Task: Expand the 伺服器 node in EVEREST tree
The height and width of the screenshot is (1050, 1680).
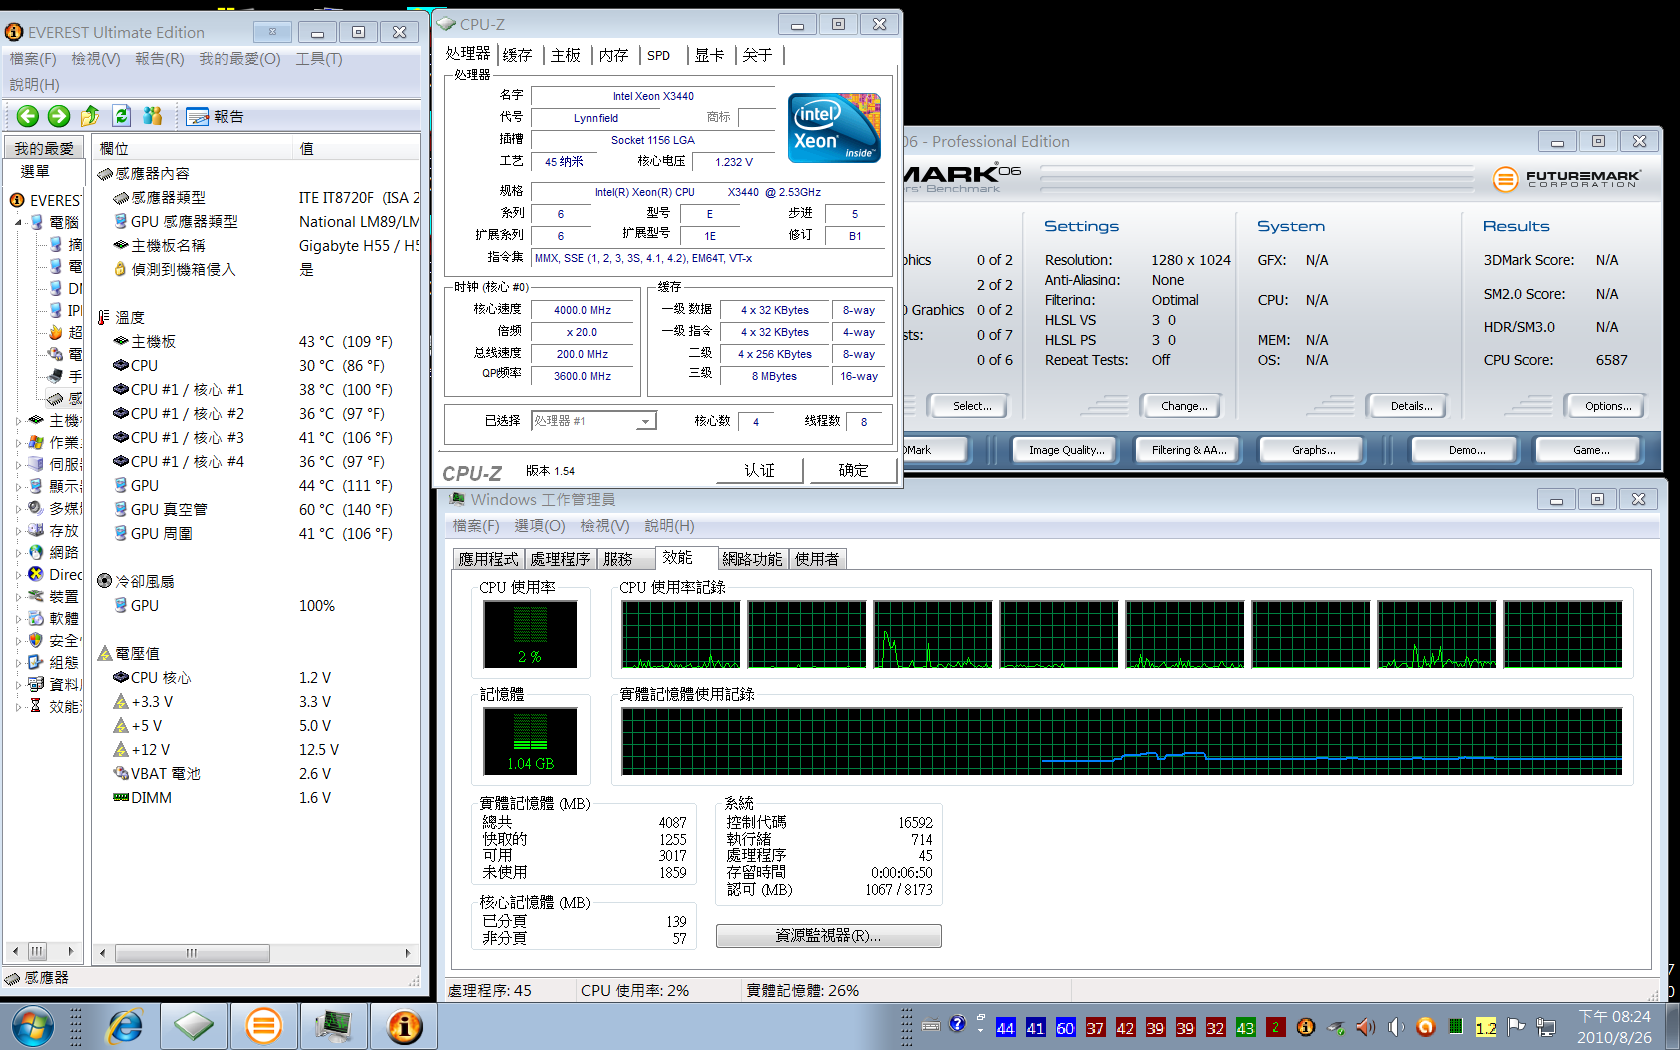Action: point(18,464)
